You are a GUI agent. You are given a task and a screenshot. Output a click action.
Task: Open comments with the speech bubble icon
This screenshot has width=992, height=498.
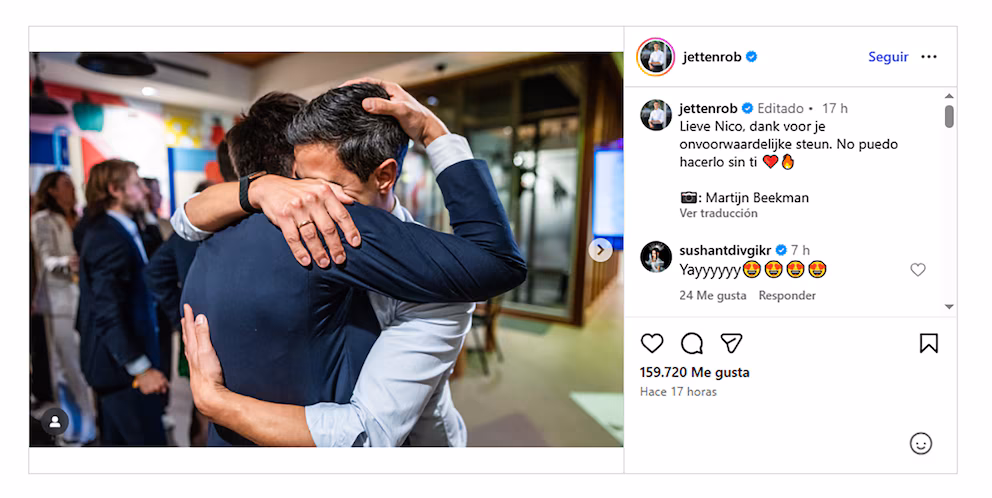tap(691, 344)
